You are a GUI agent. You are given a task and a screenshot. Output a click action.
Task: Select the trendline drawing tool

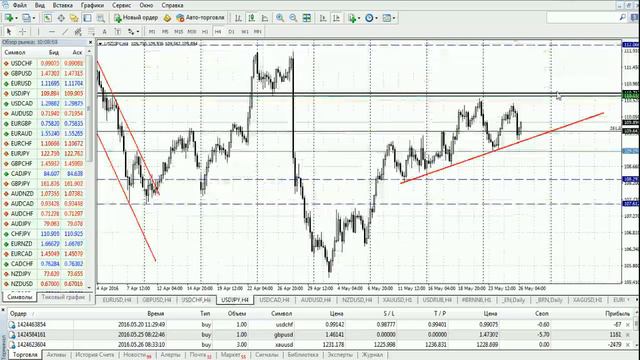(x=65, y=31)
